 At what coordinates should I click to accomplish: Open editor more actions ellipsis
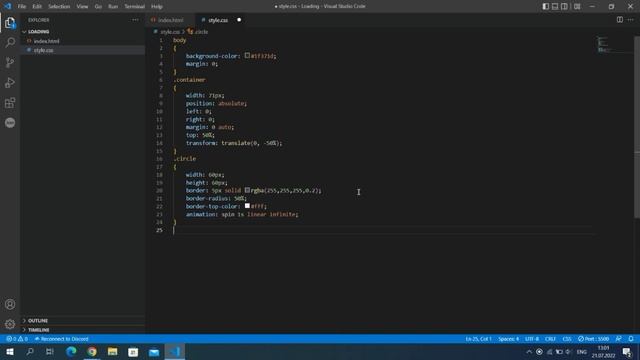click(631, 20)
